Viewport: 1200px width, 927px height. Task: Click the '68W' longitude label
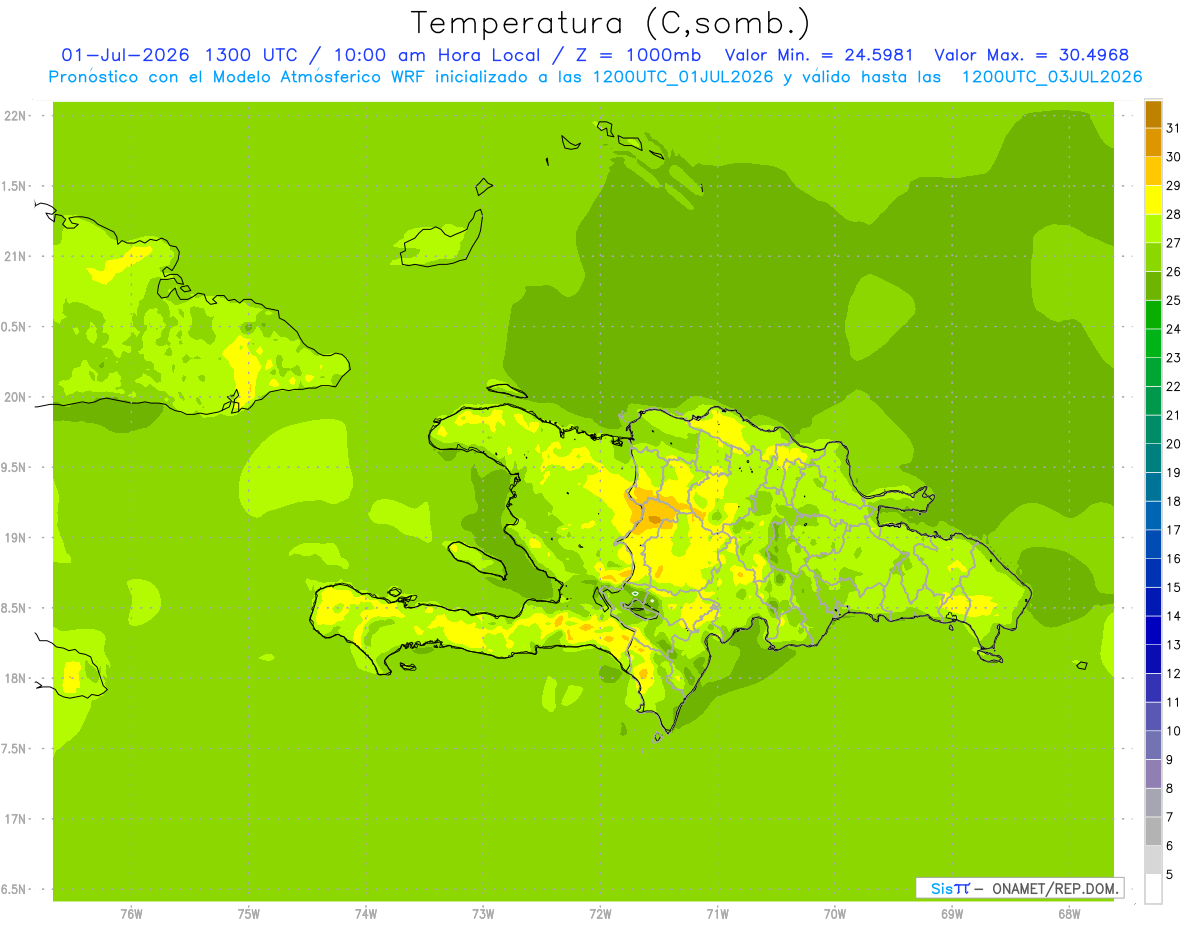click(x=1069, y=913)
